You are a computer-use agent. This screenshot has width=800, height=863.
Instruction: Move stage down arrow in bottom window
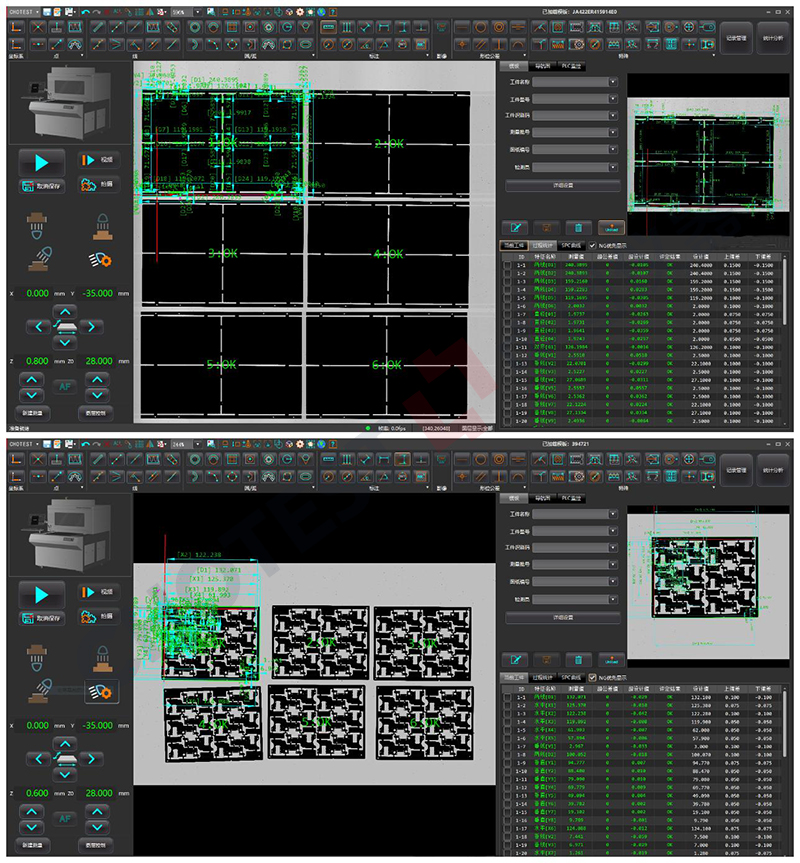point(65,774)
